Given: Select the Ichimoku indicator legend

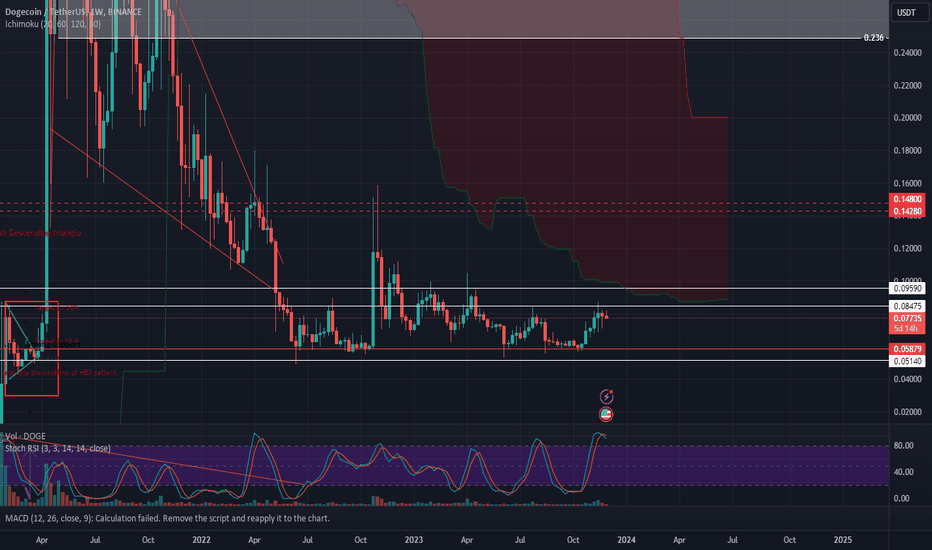Looking at the screenshot, I should coord(53,24).
